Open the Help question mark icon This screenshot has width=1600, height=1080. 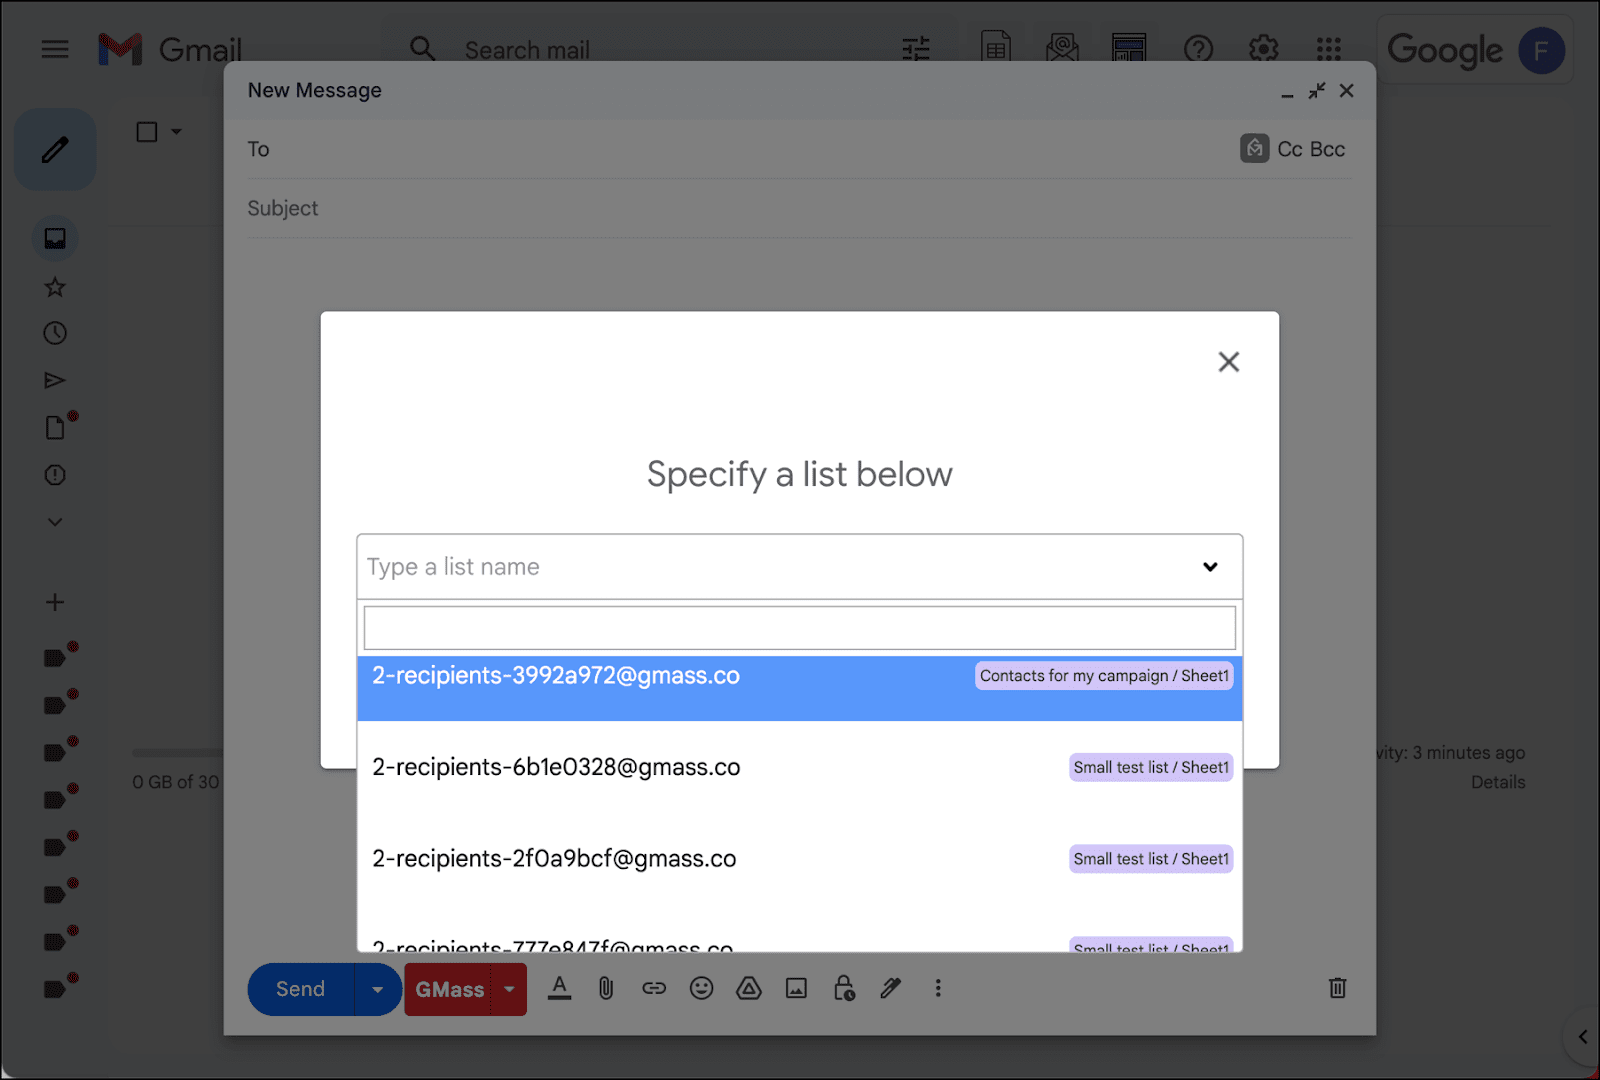[1198, 49]
